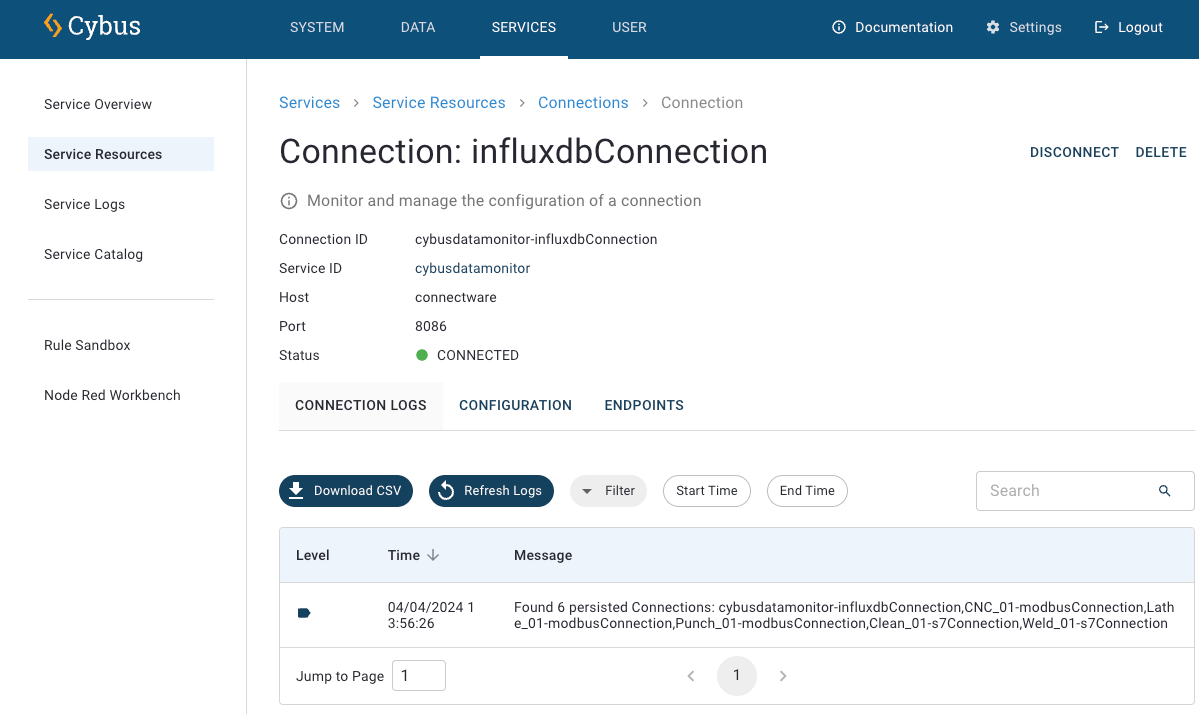The height and width of the screenshot is (714, 1199).
Task: Click the search magnifier icon
Action: click(1164, 491)
